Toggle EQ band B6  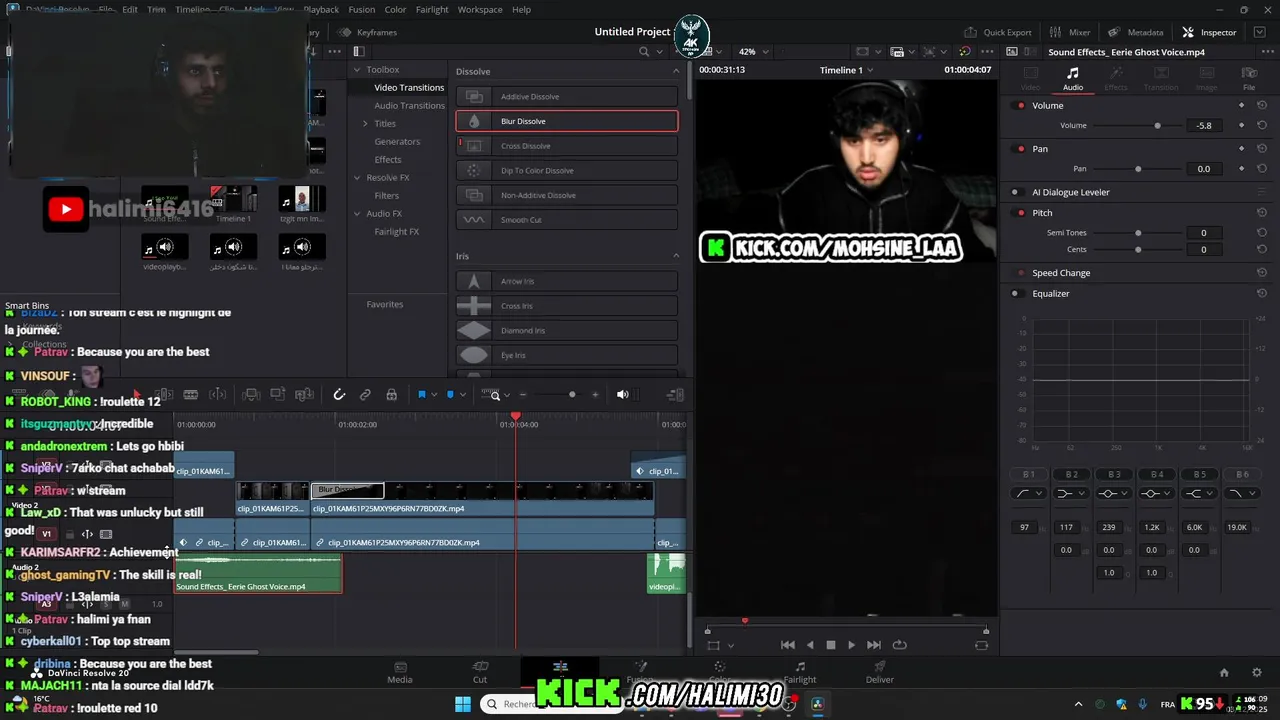coord(1241,474)
